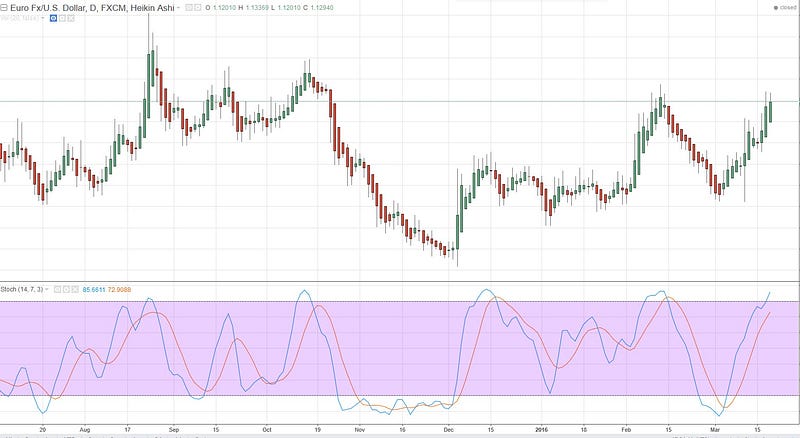Toggle blue eye visibility icon of overlay indicator
Screen dimensions: 800x438
click(53, 18)
